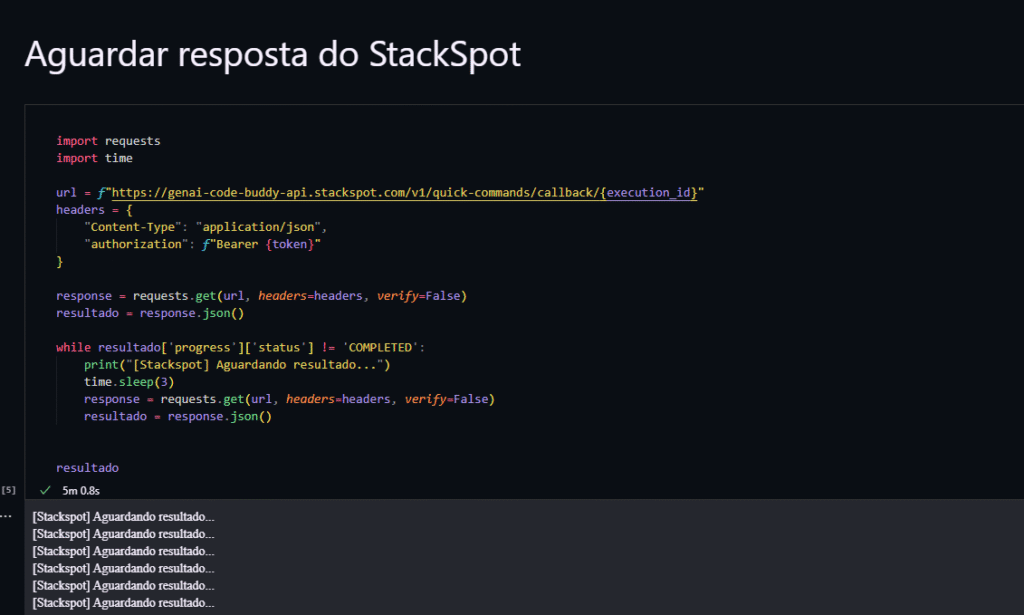Screen dimensions: 1024x615
Task: Click the requests.get line inside the while loop
Action: coord(289,399)
